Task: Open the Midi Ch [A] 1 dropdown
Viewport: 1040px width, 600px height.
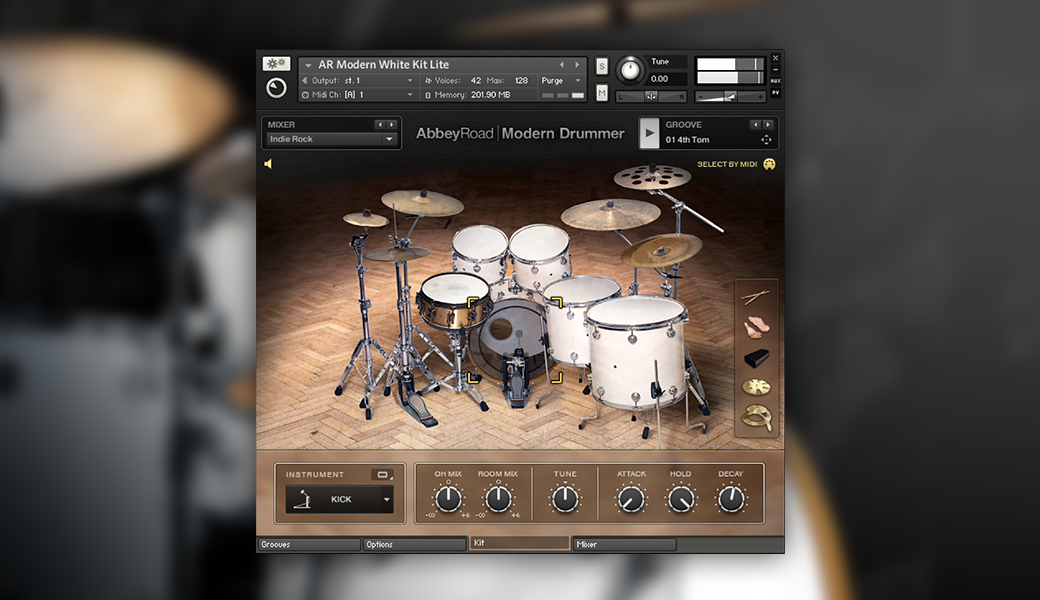Action: tap(358, 95)
